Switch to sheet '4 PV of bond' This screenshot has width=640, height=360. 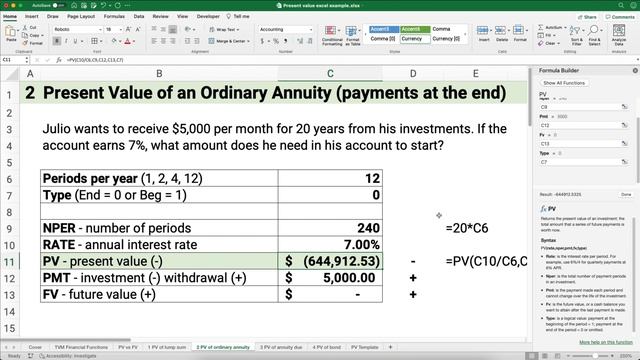(x=327, y=347)
